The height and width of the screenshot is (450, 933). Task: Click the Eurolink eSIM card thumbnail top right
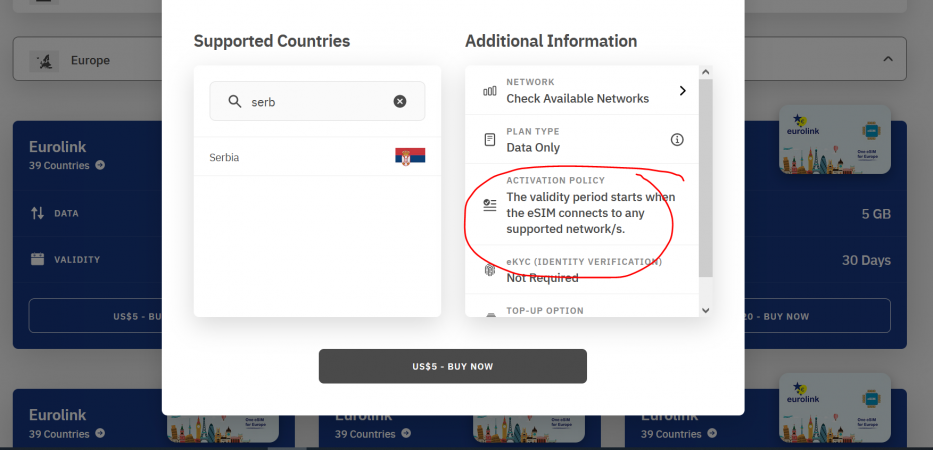(835, 139)
